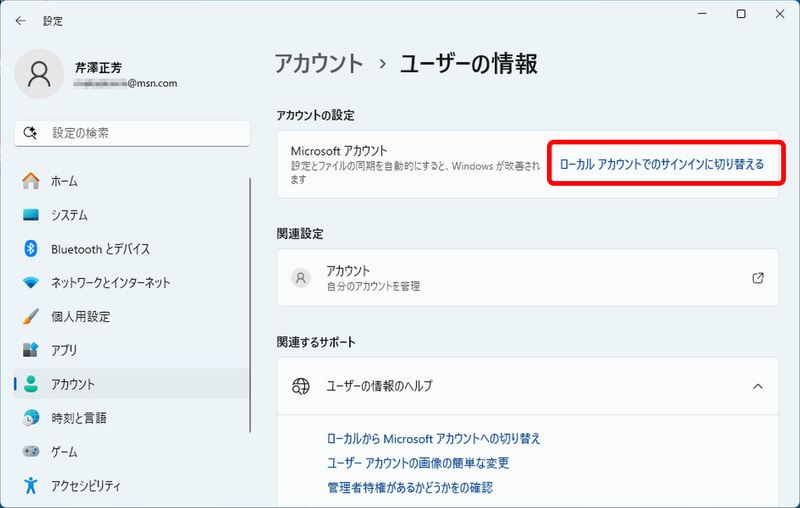Screen dimensions: 800x508
Task: Click the user profile avatar picture
Action: [x=39, y=74]
